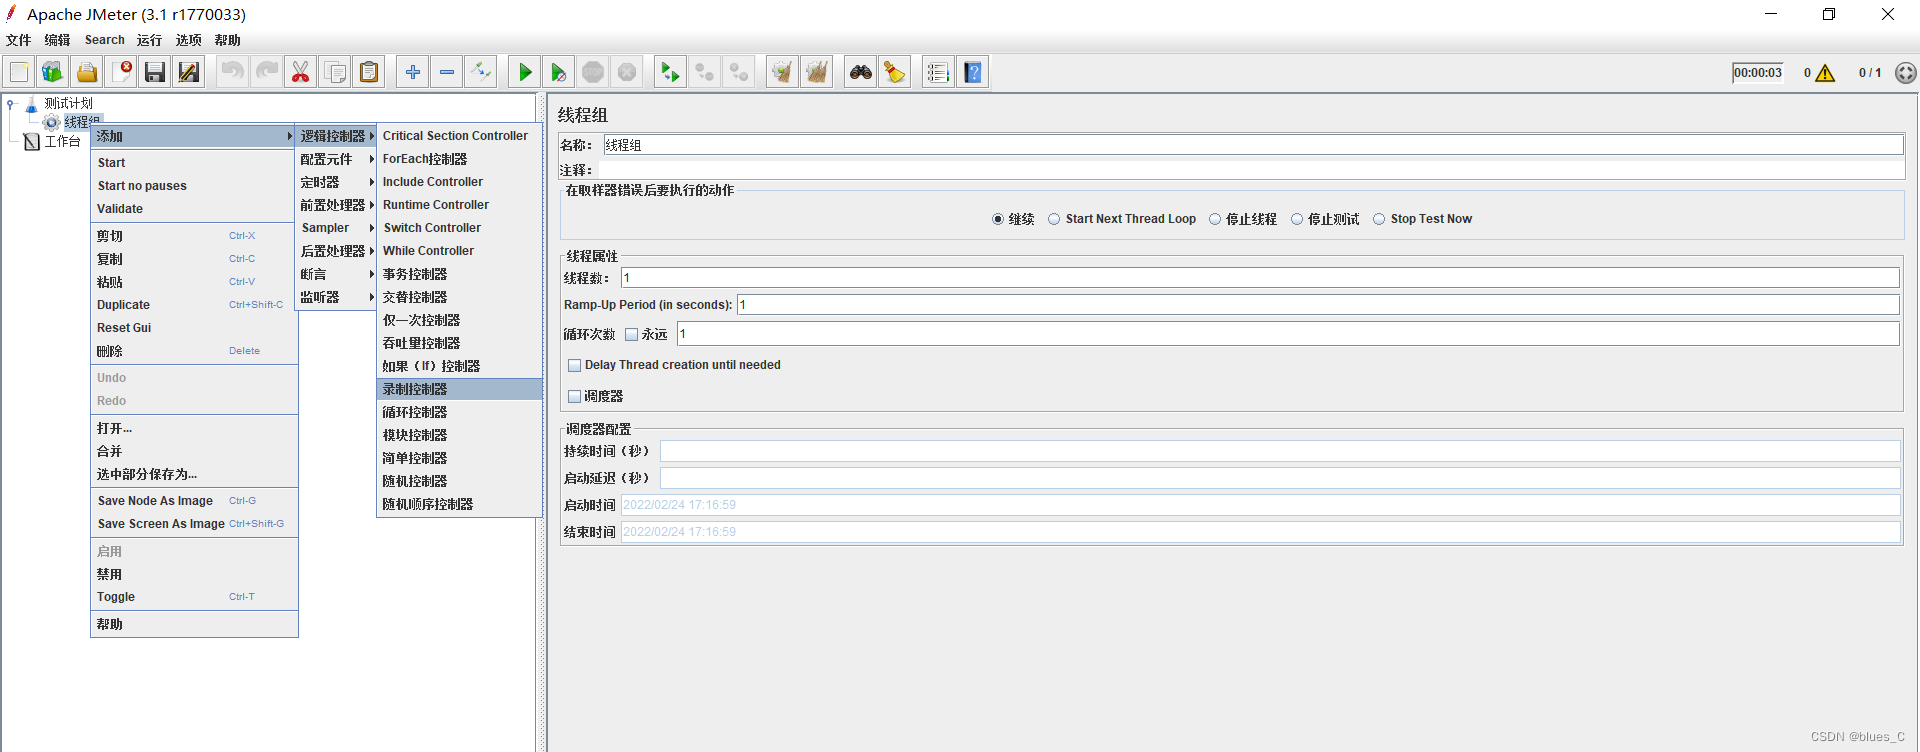Expand the 添加 submenu entry
This screenshot has height=752, width=1920.
[x=194, y=136]
